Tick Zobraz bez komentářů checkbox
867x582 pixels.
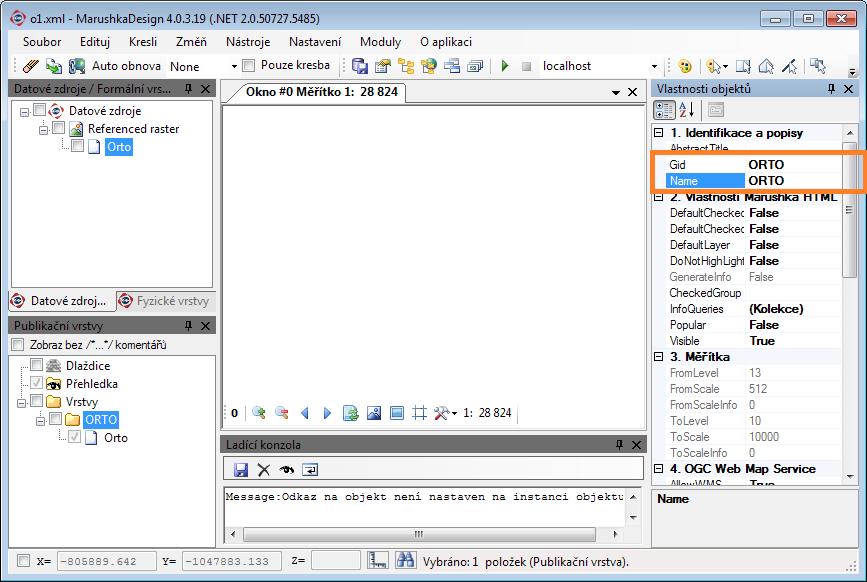click(18, 345)
